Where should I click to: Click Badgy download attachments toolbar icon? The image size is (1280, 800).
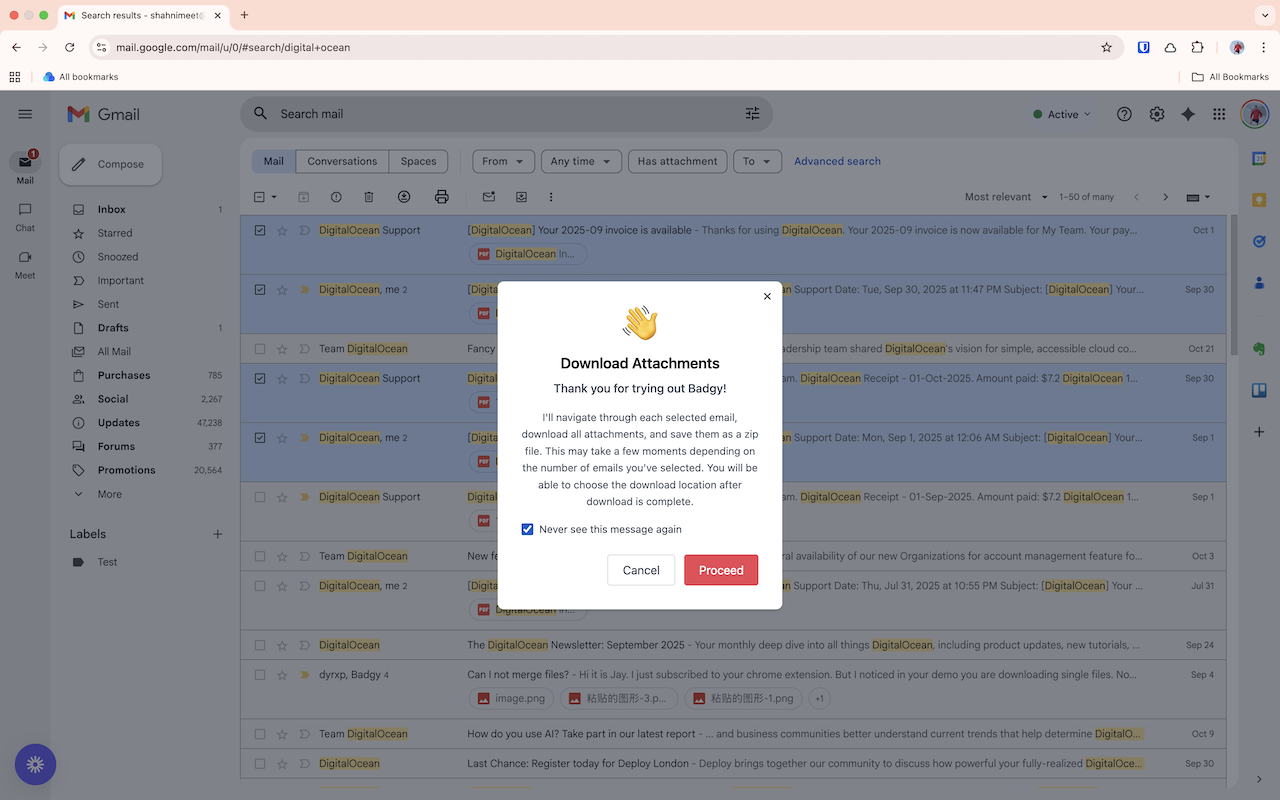click(x=404, y=197)
